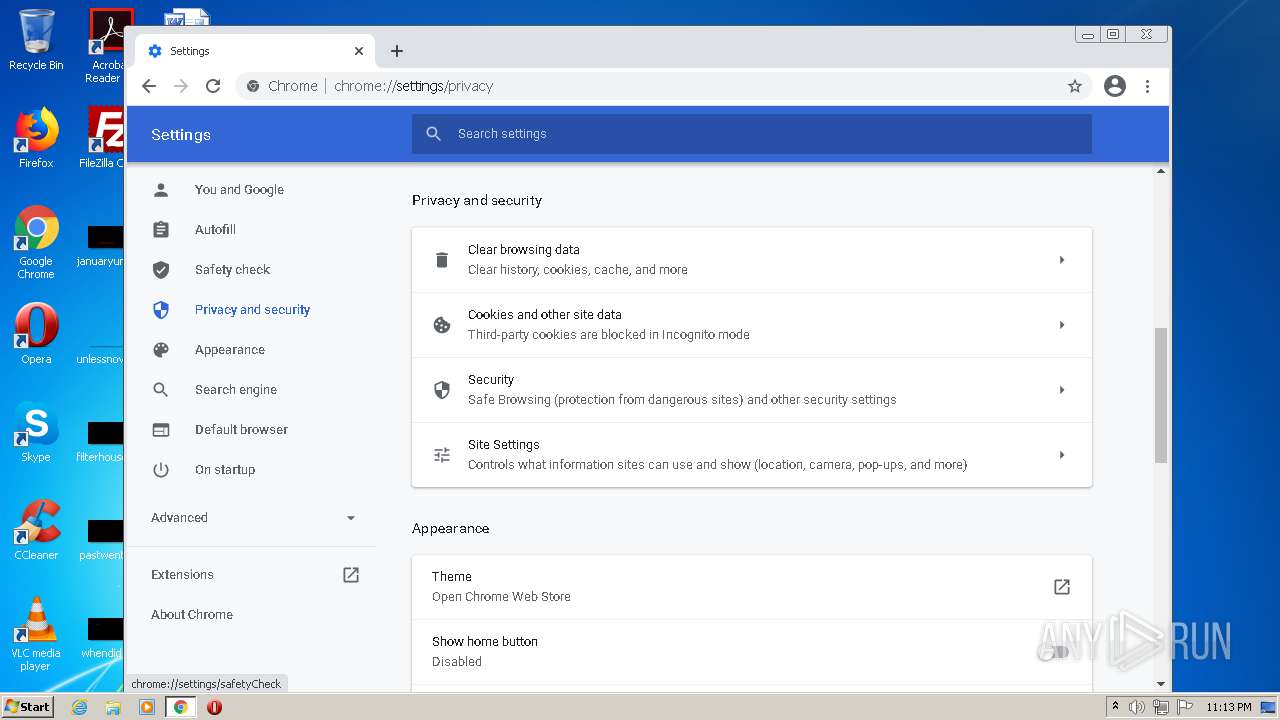Open Security settings row
Image resolution: width=1280 pixels, height=720 pixels.
(752, 390)
